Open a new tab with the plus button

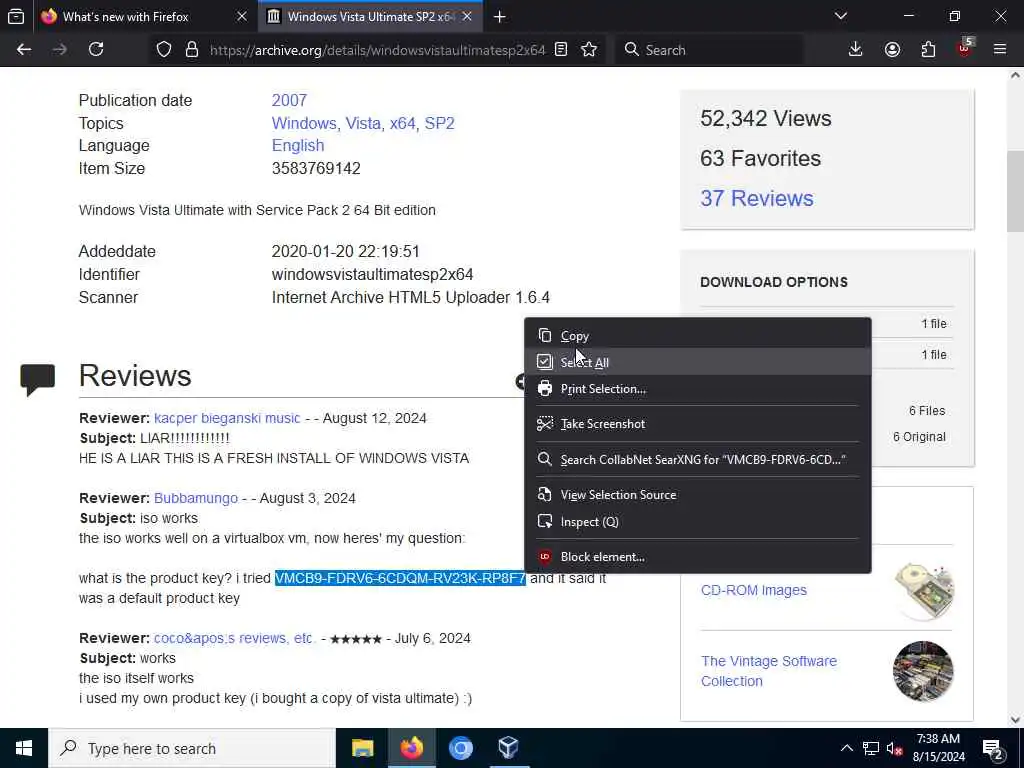point(500,17)
